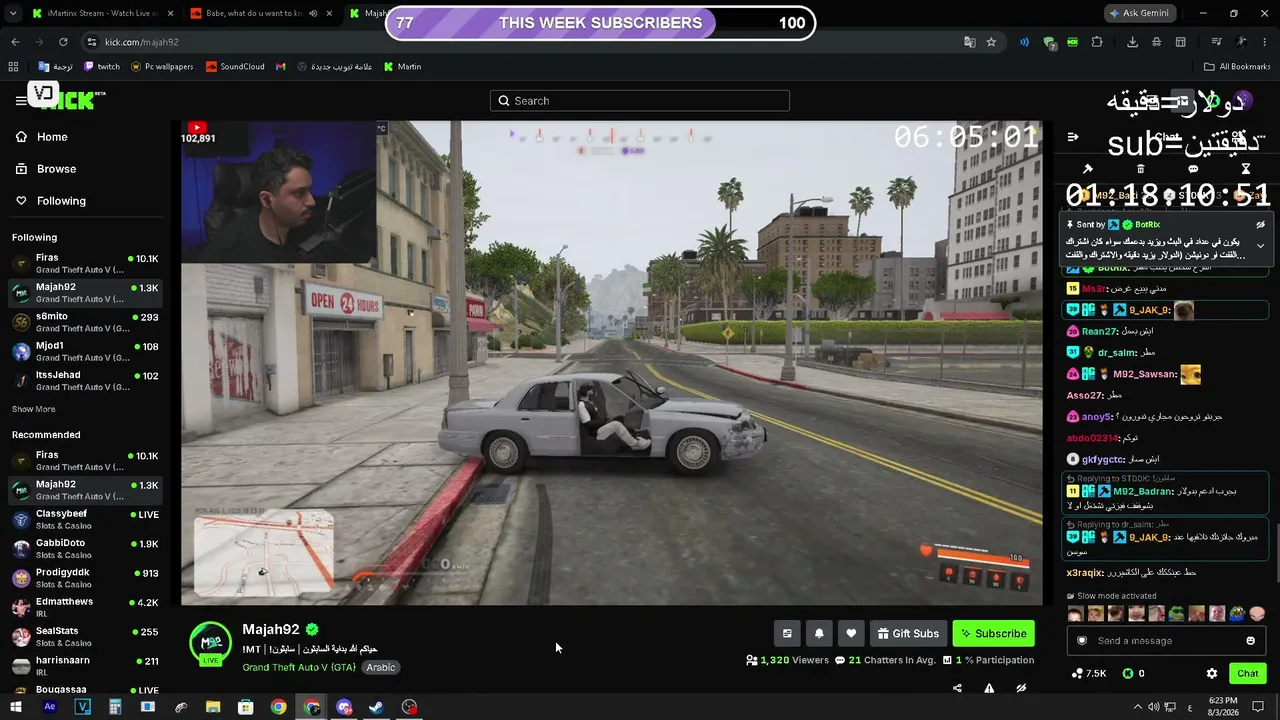Click Show More under the Following list
Screen dimensions: 1280x720
pos(33,409)
